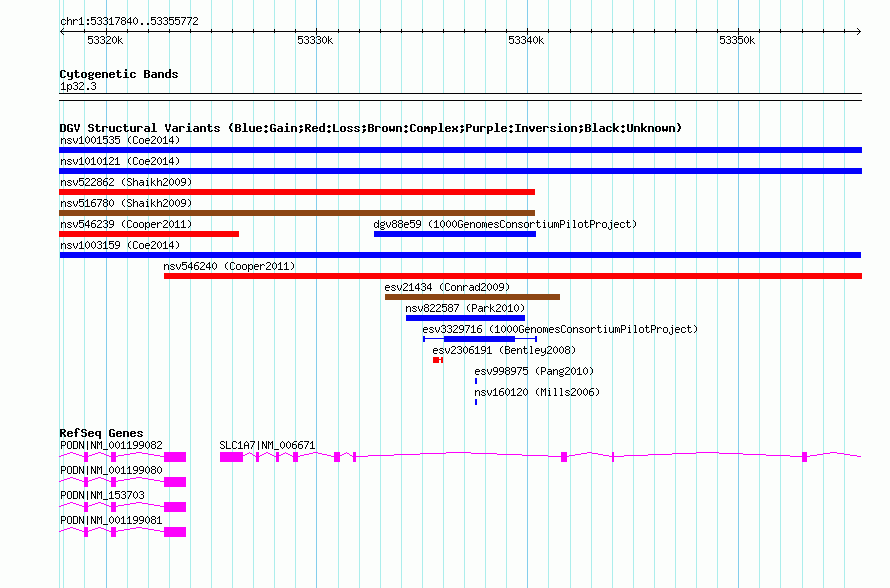Click the 1p32.3 band label
Viewport: 890px width, 588px height.
(78, 87)
